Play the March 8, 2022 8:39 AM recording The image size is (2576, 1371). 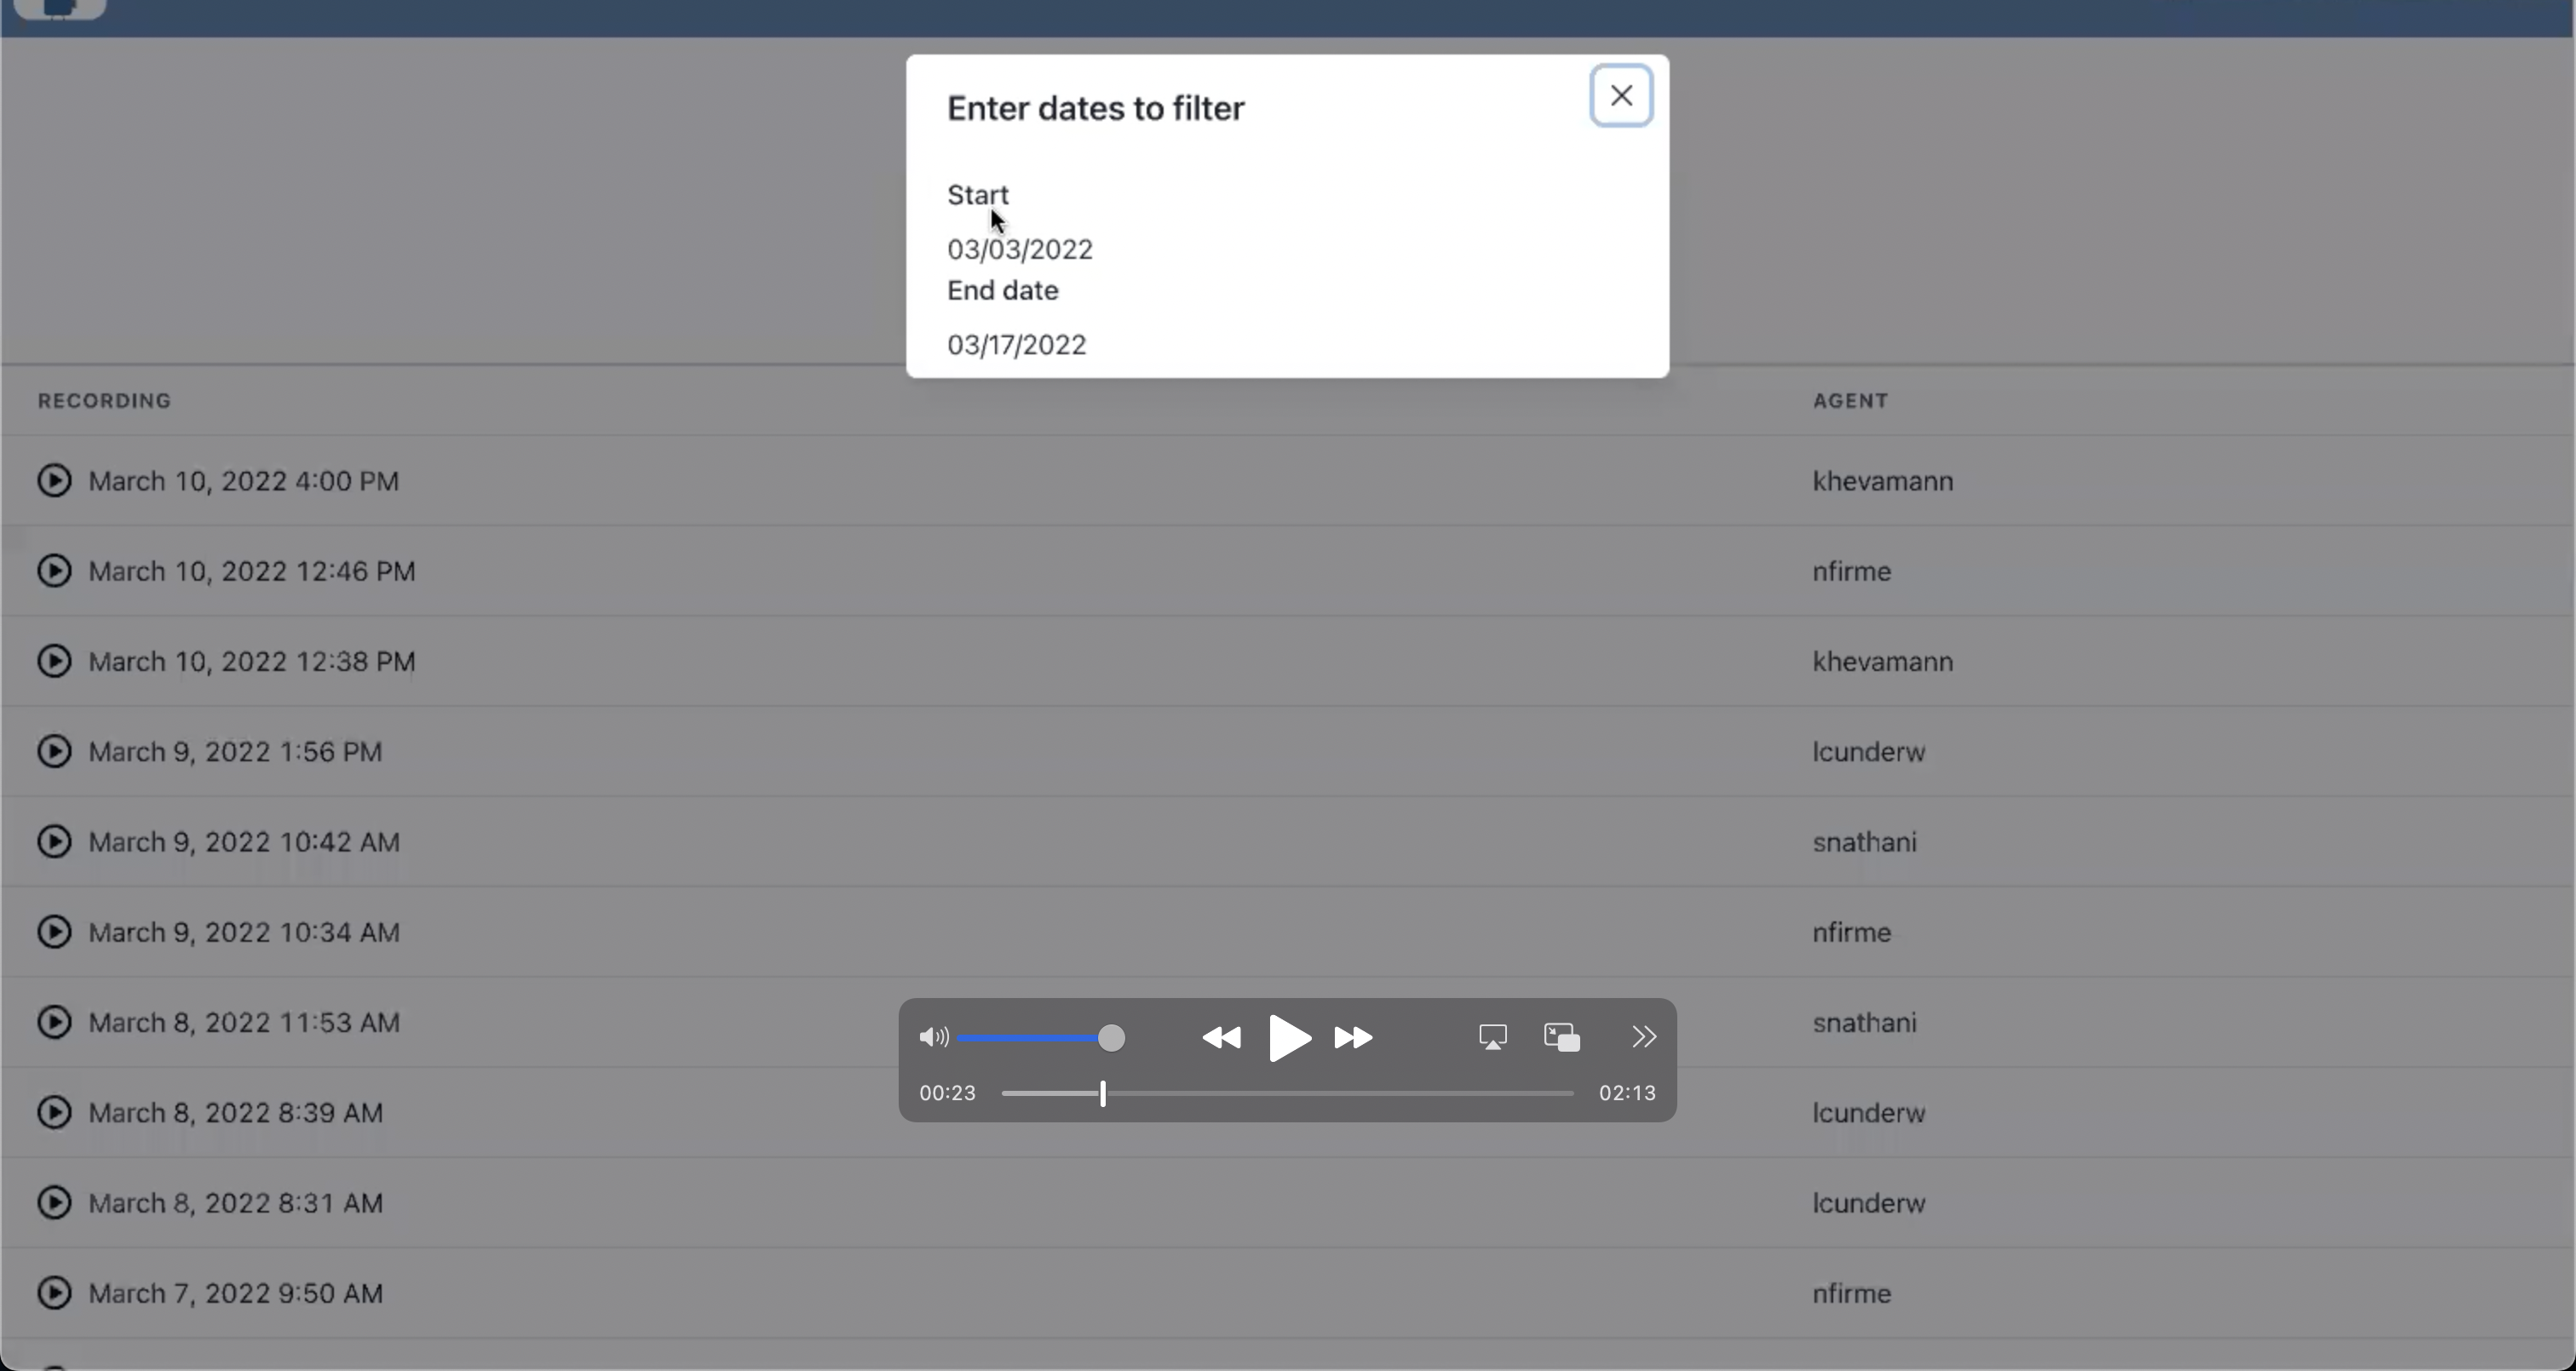click(54, 1113)
